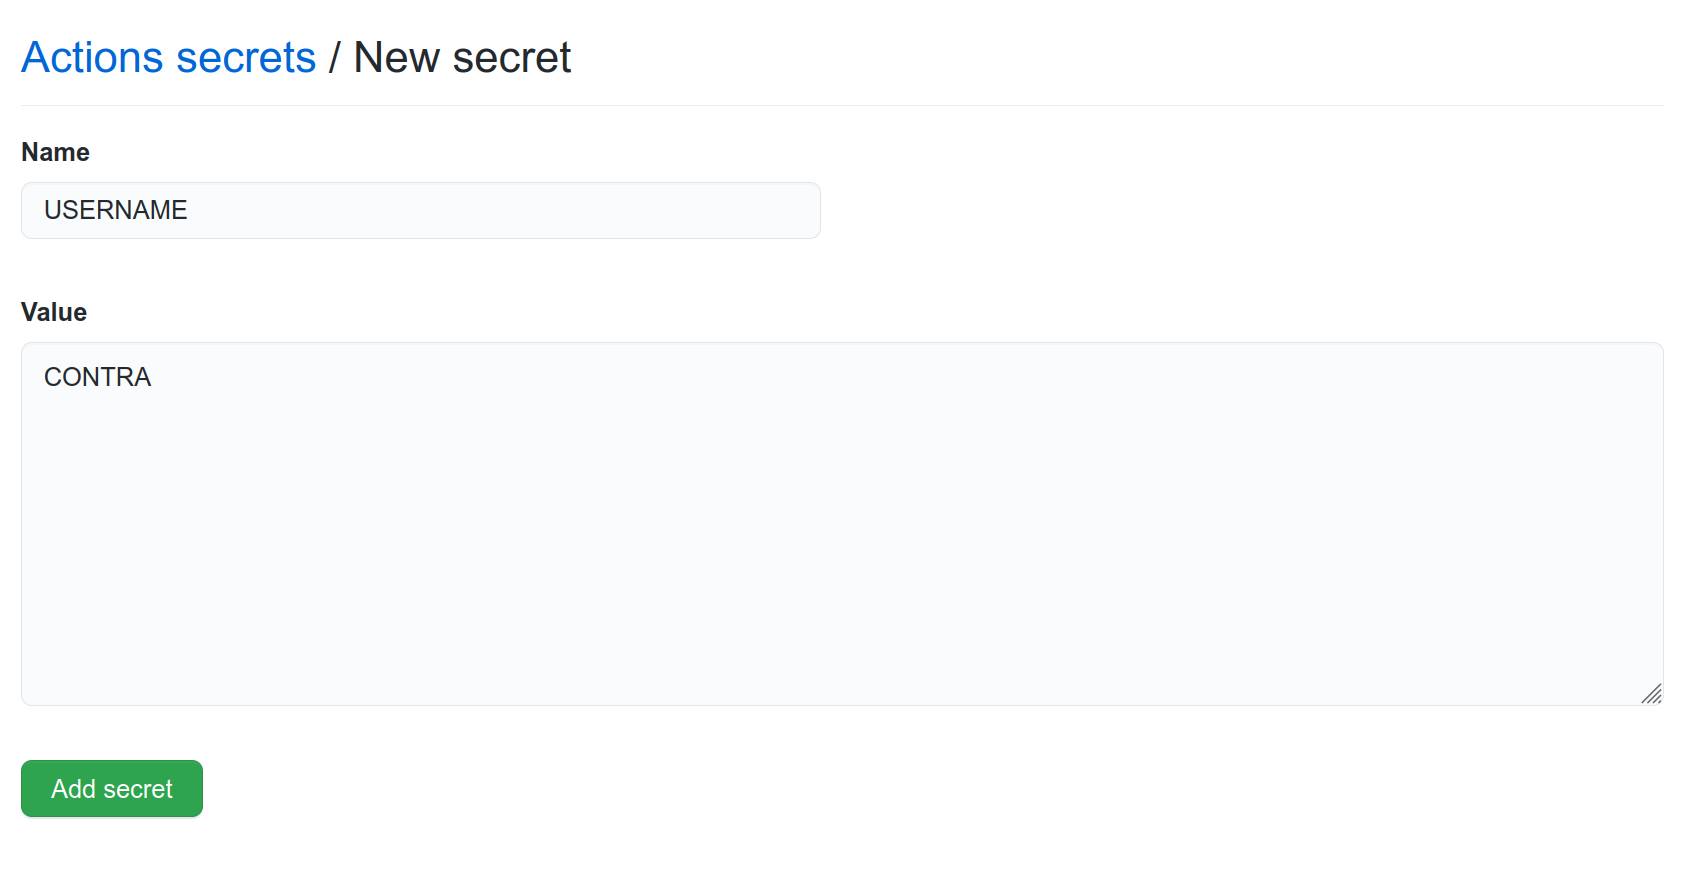Viewport: 1708px width, 874px height.
Task: Click the Value field label
Action: point(54,312)
